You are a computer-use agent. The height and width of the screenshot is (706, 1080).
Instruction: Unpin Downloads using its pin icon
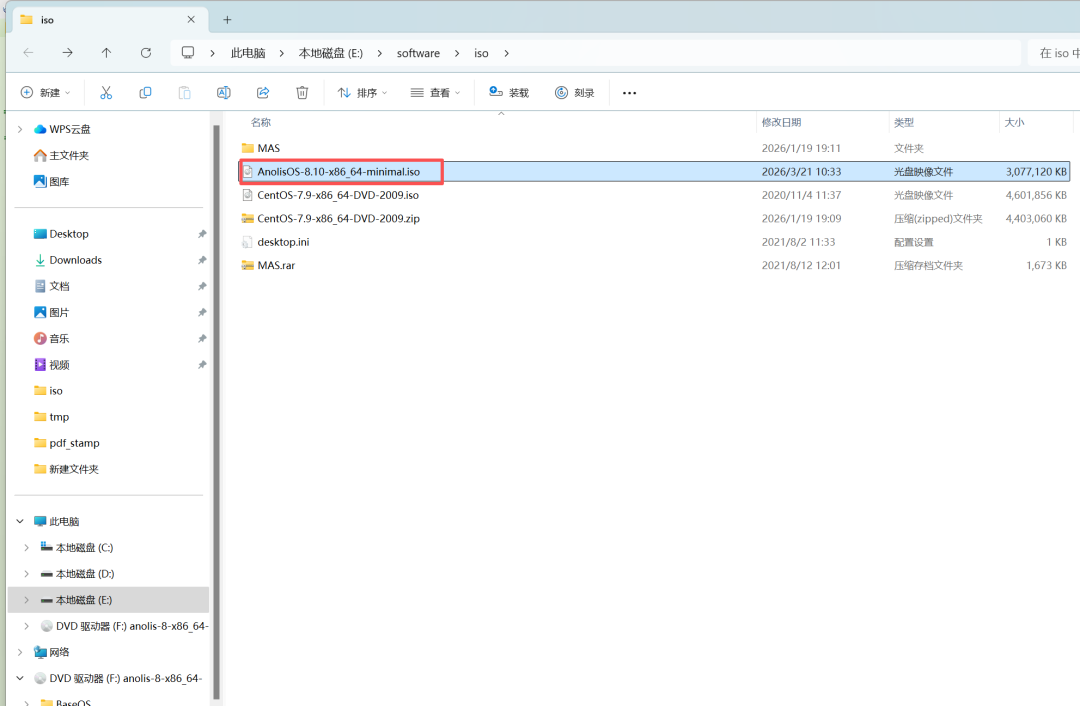pyautogui.click(x=202, y=260)
